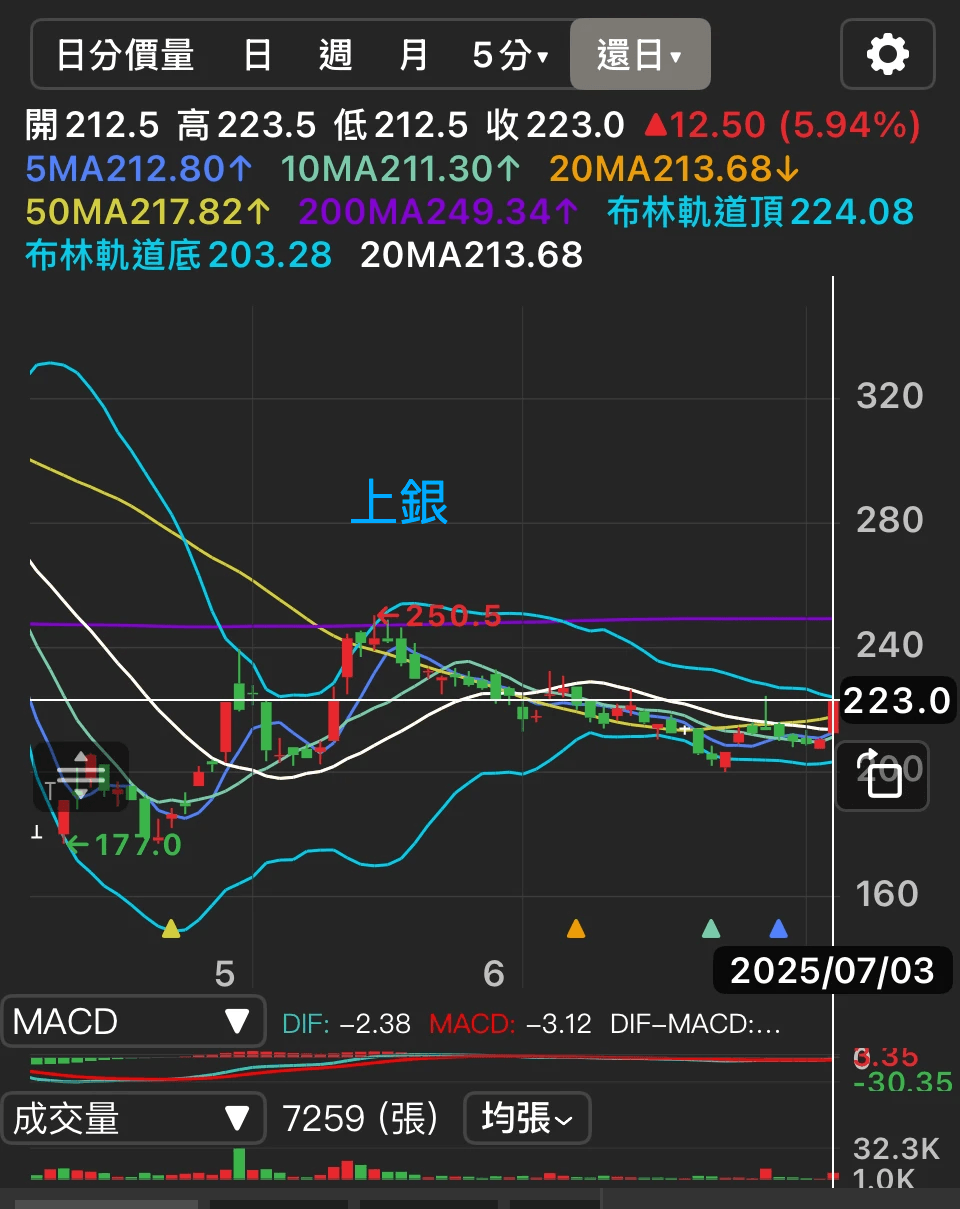The width and height of the screenshot is (960, 1209).
Task: Tap the 收 223.0 closing price
Action: (x=555, y=125)
